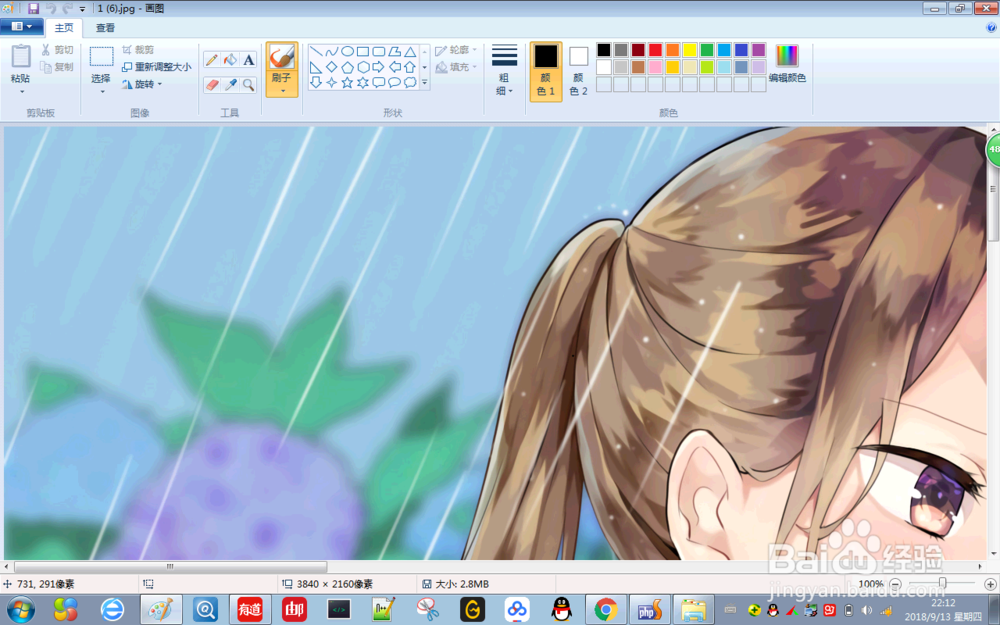This screenshot has width=1000, height=625.
Task: Choose the straight Line shape
Action: (316, 52)
